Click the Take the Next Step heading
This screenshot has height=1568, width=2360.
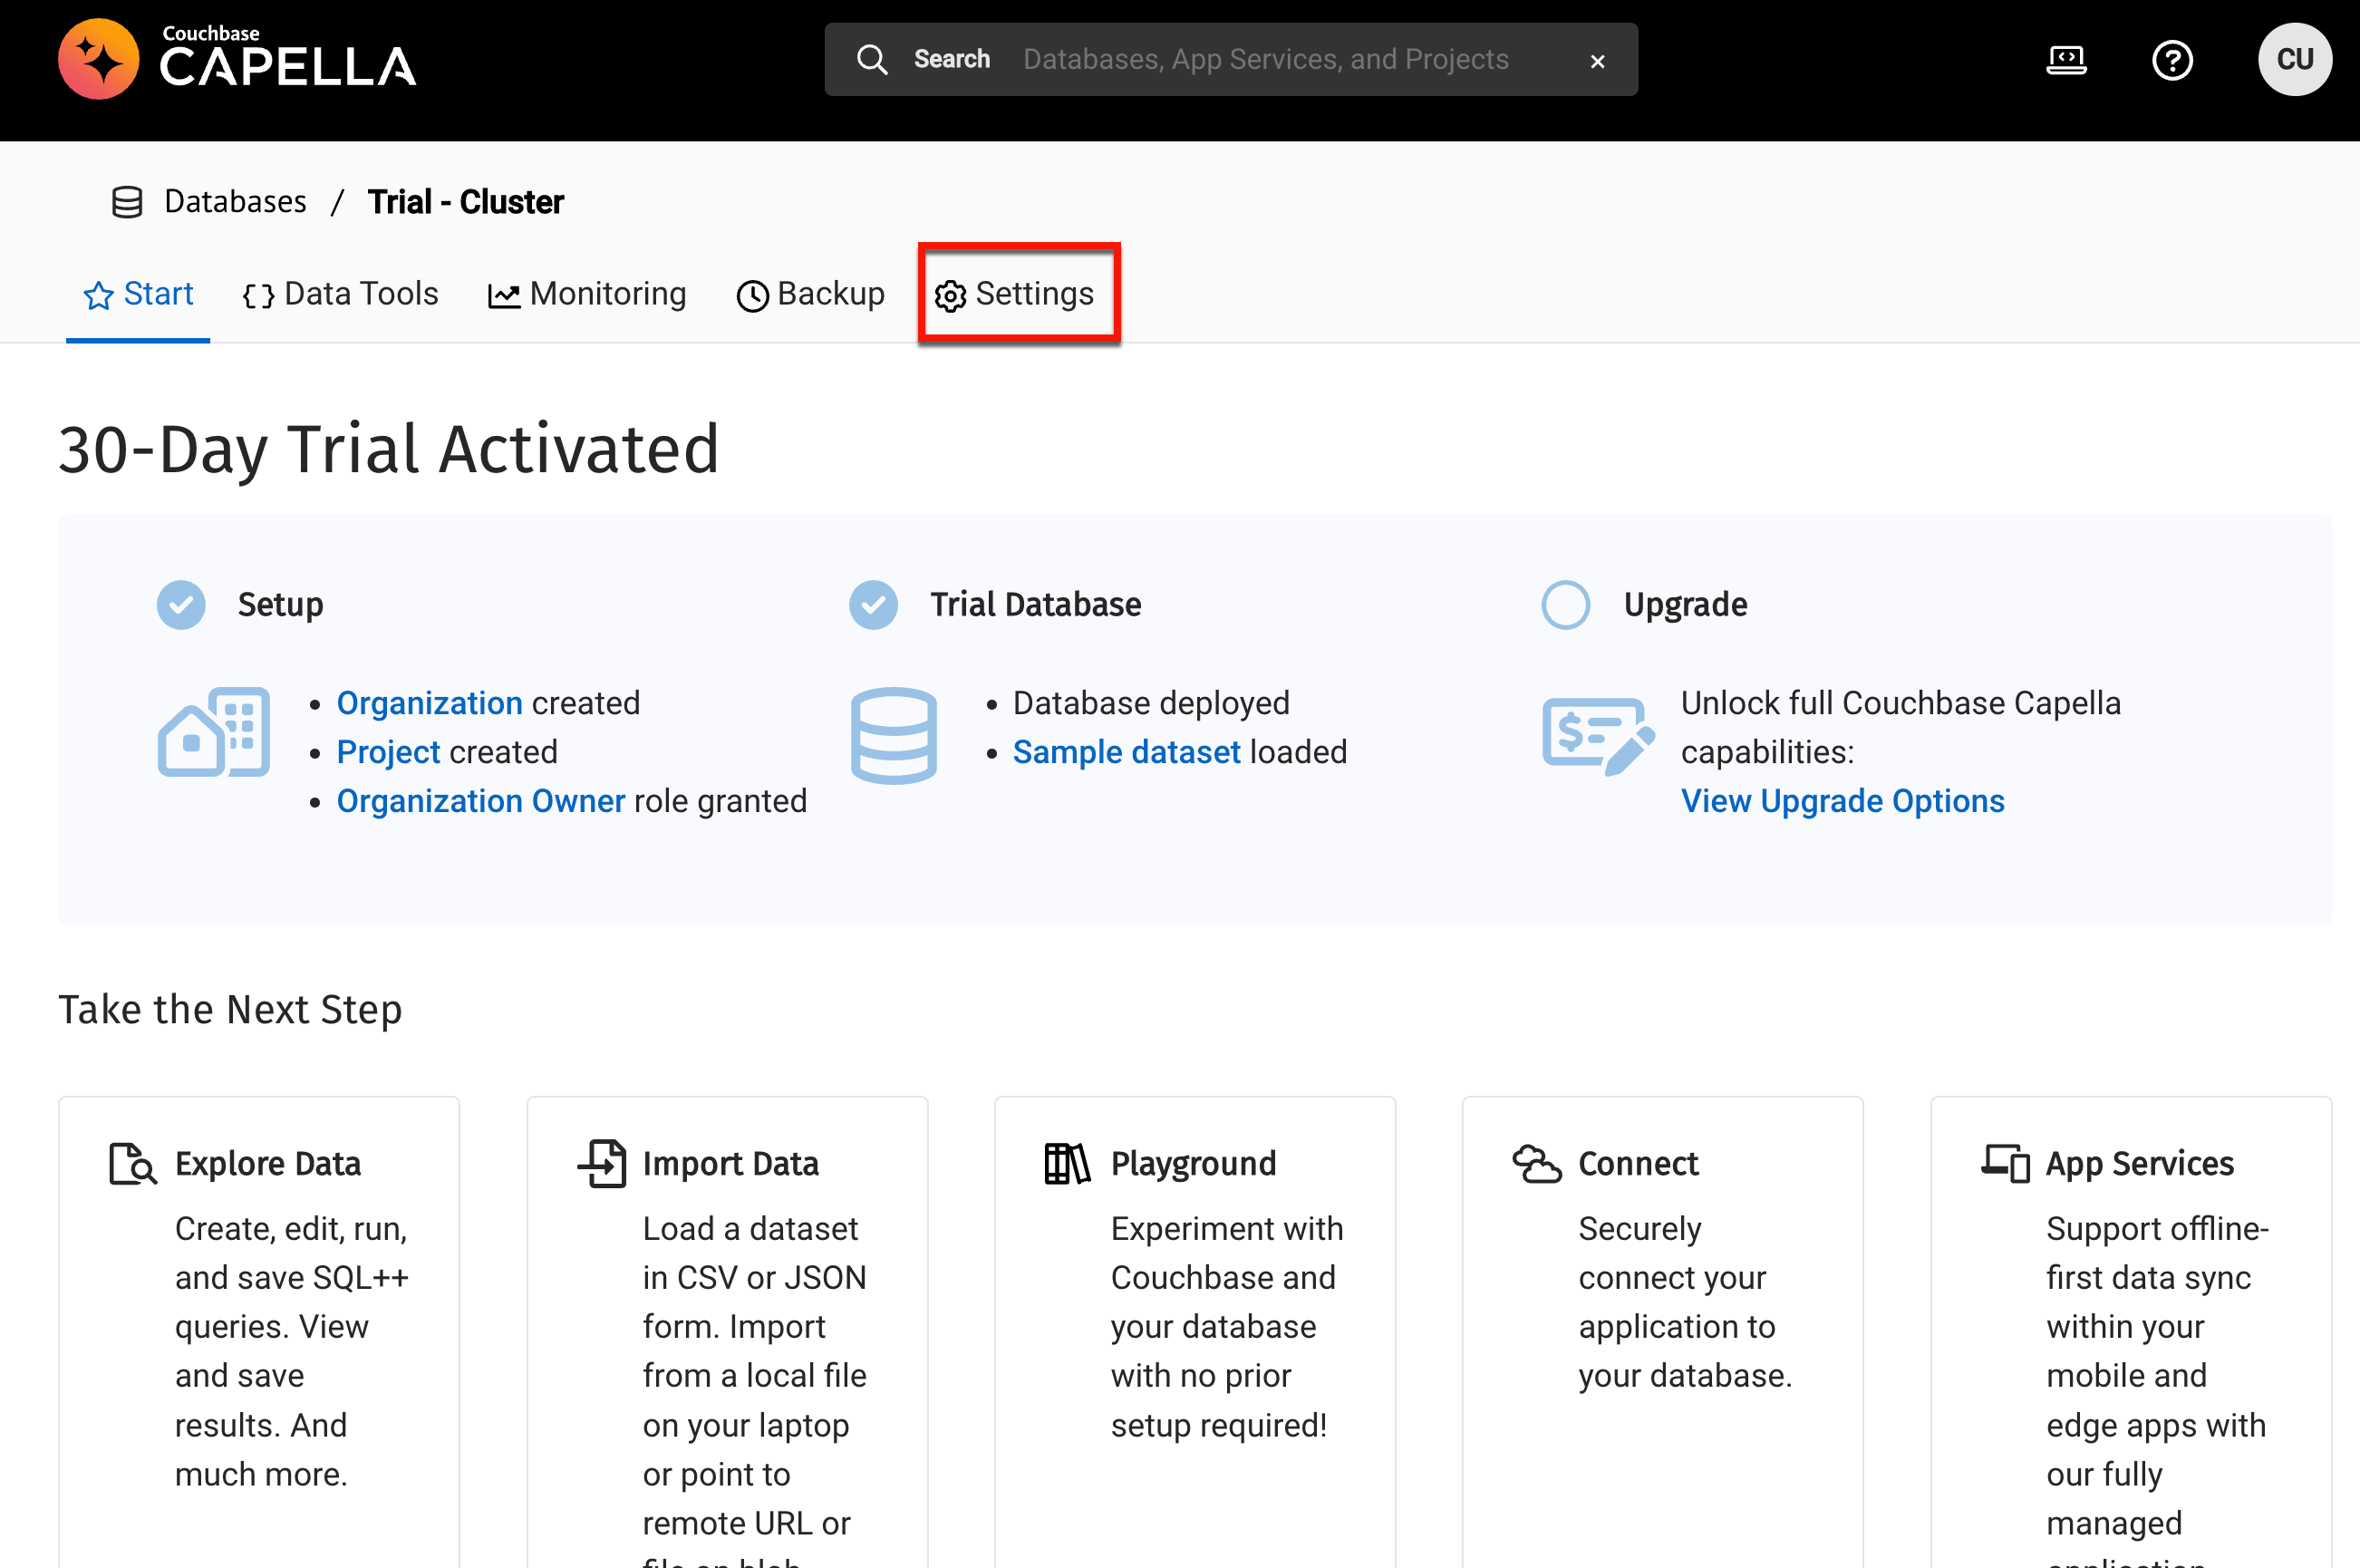coord(230,1009)
